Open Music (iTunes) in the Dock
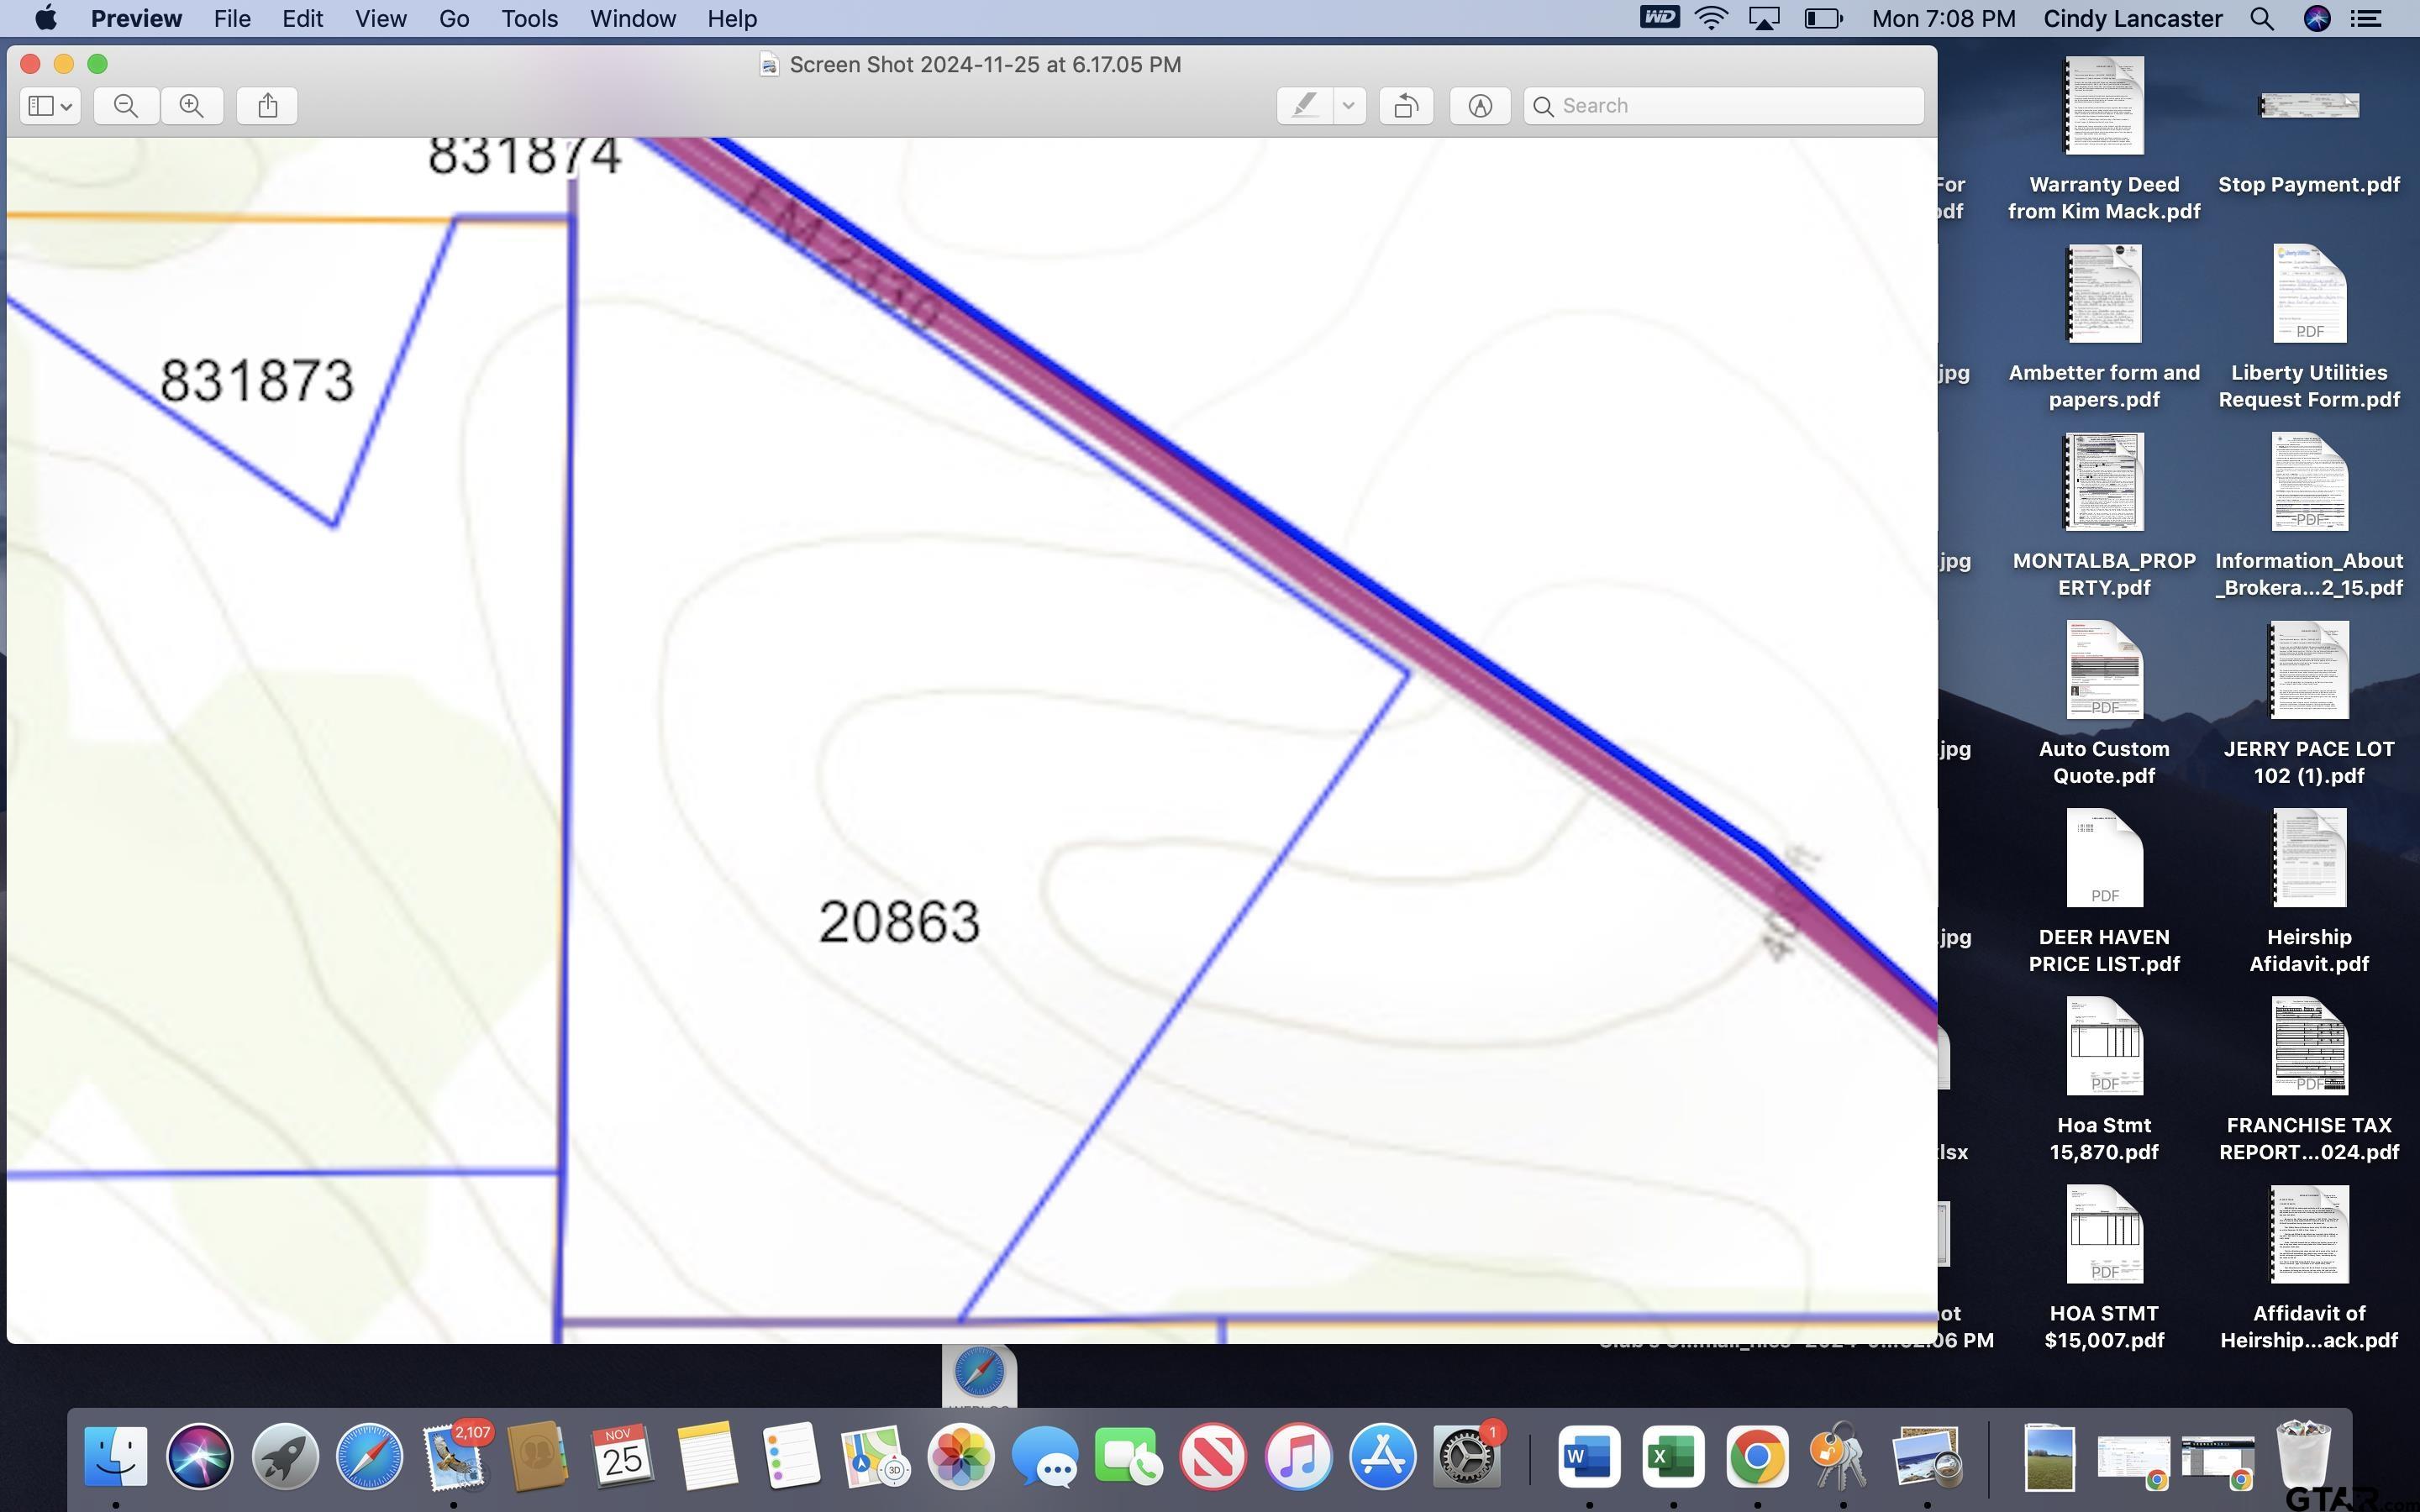The width and height of the screenshot is (2420, 1512). point(1298,1456)
